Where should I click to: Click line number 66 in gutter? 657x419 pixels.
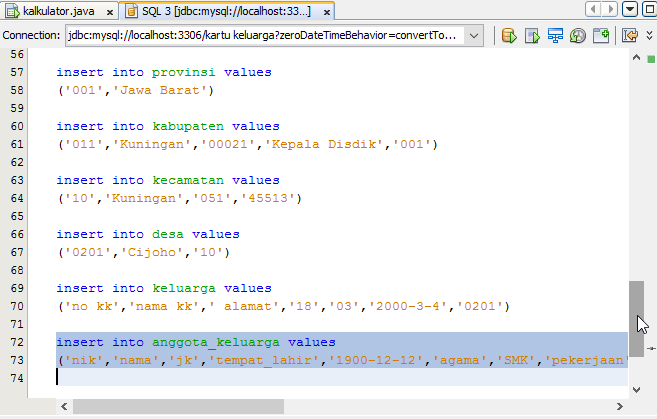tap(17, 234)
